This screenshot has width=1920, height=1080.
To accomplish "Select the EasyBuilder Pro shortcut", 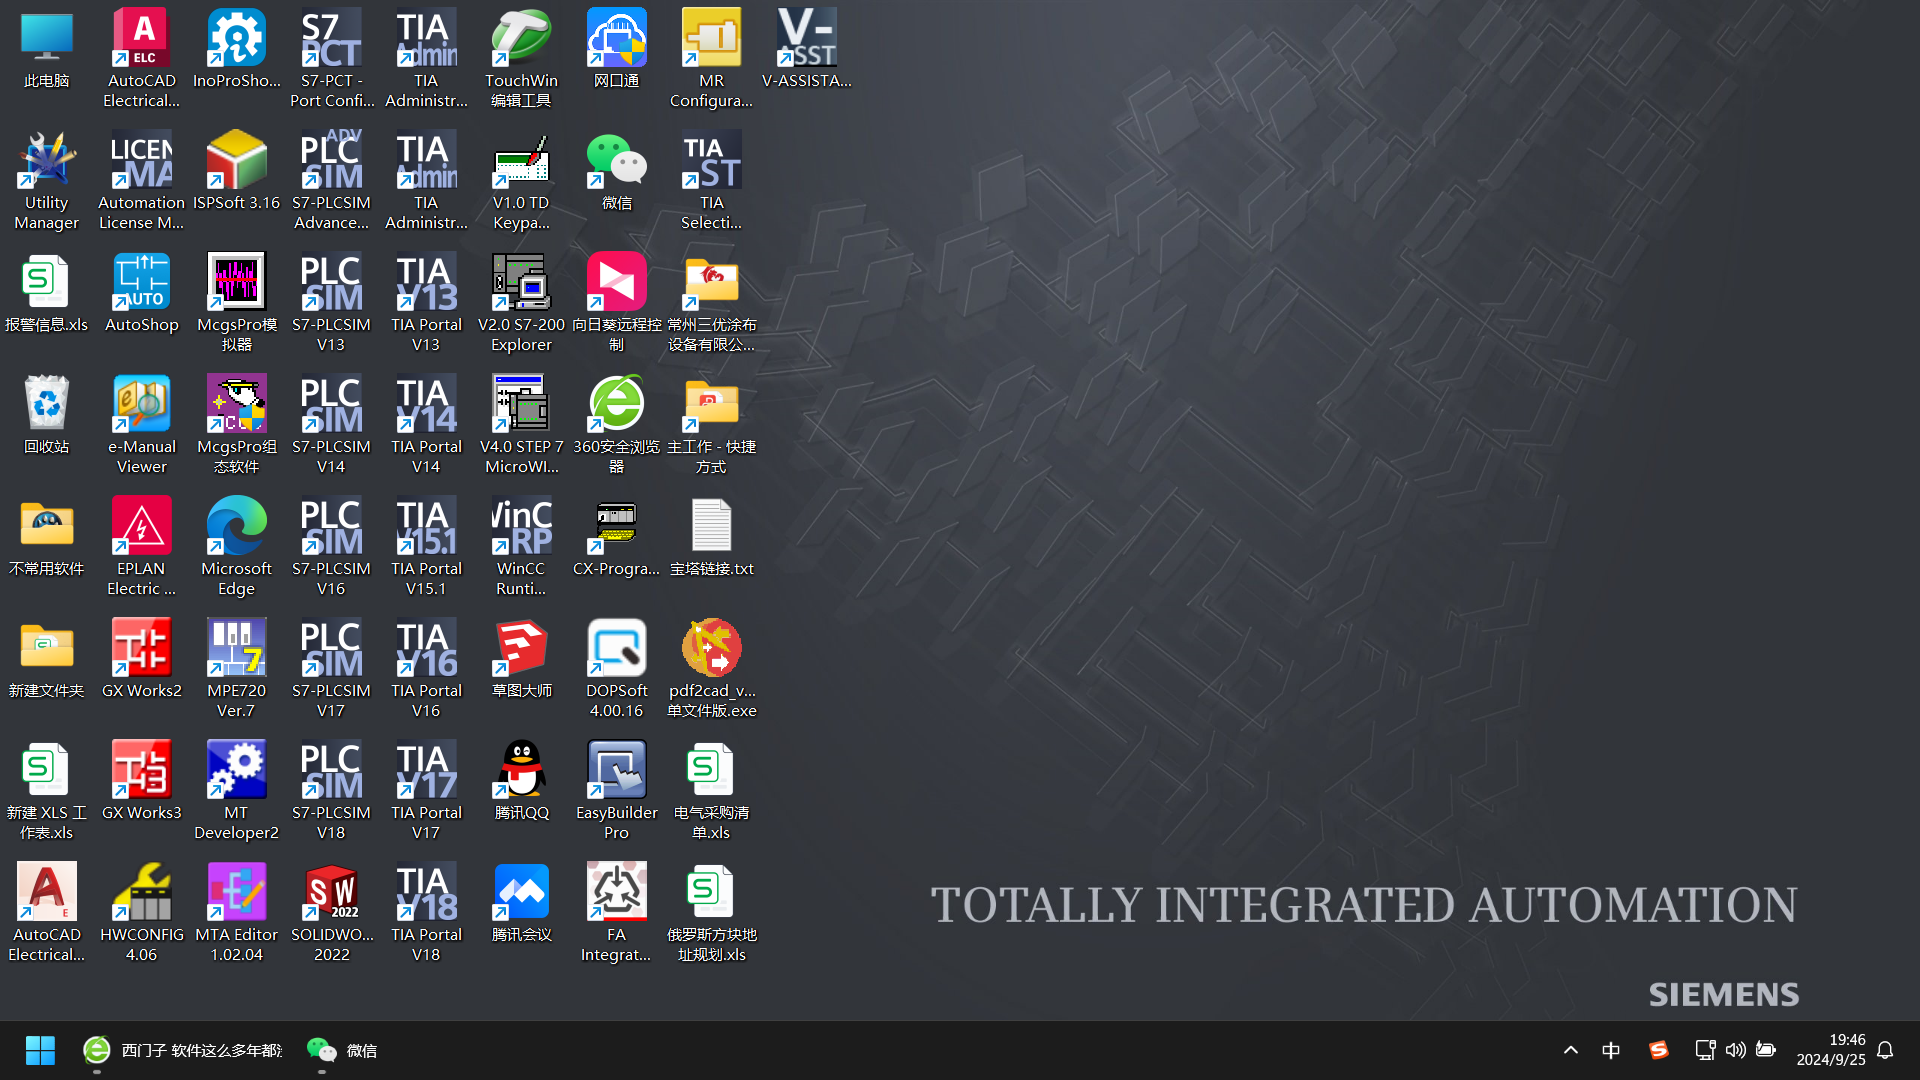I will click(616, 771).
